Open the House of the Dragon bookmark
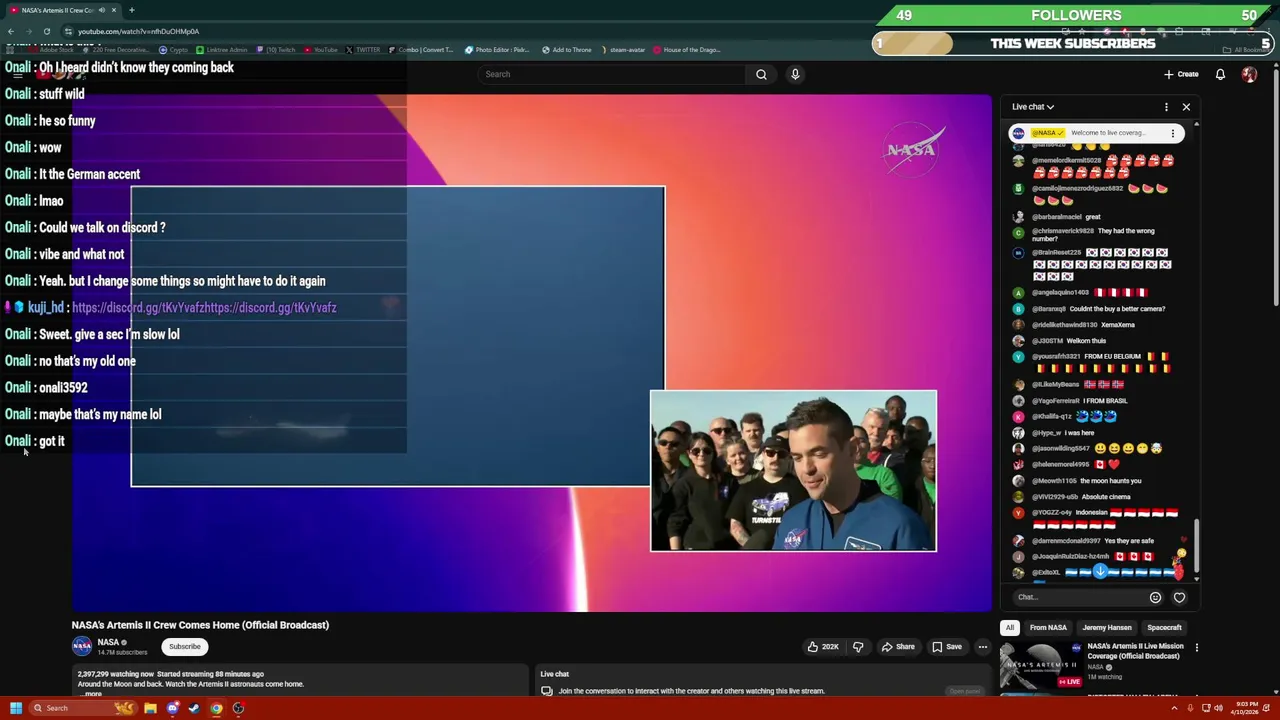The width and height of the screenshot is (1280, 720). (x=686, y=50)
